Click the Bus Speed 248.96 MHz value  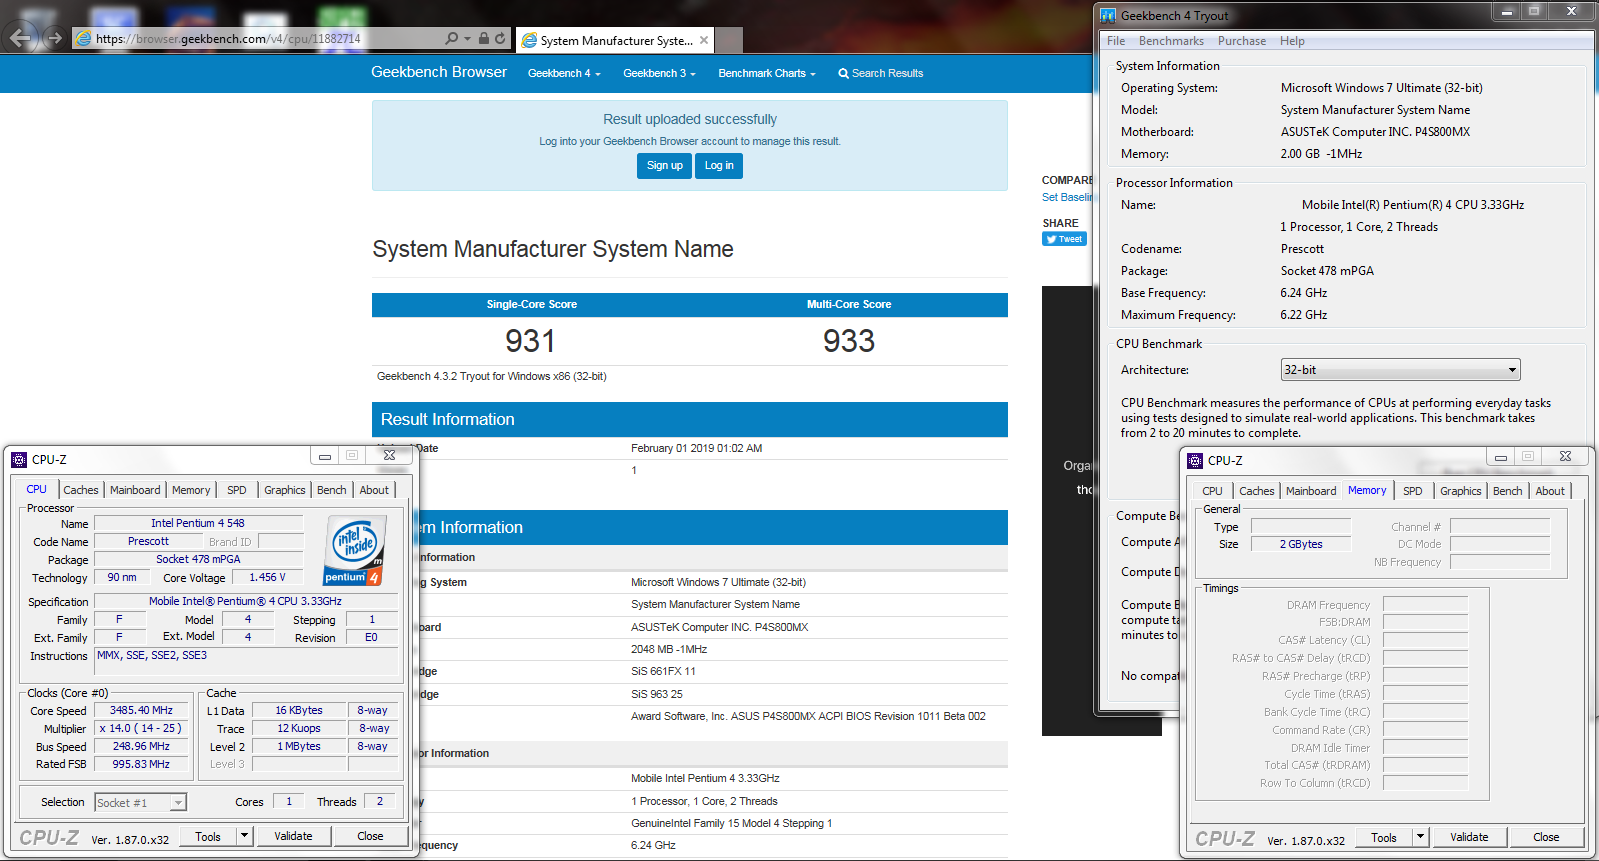pos(141,746)
